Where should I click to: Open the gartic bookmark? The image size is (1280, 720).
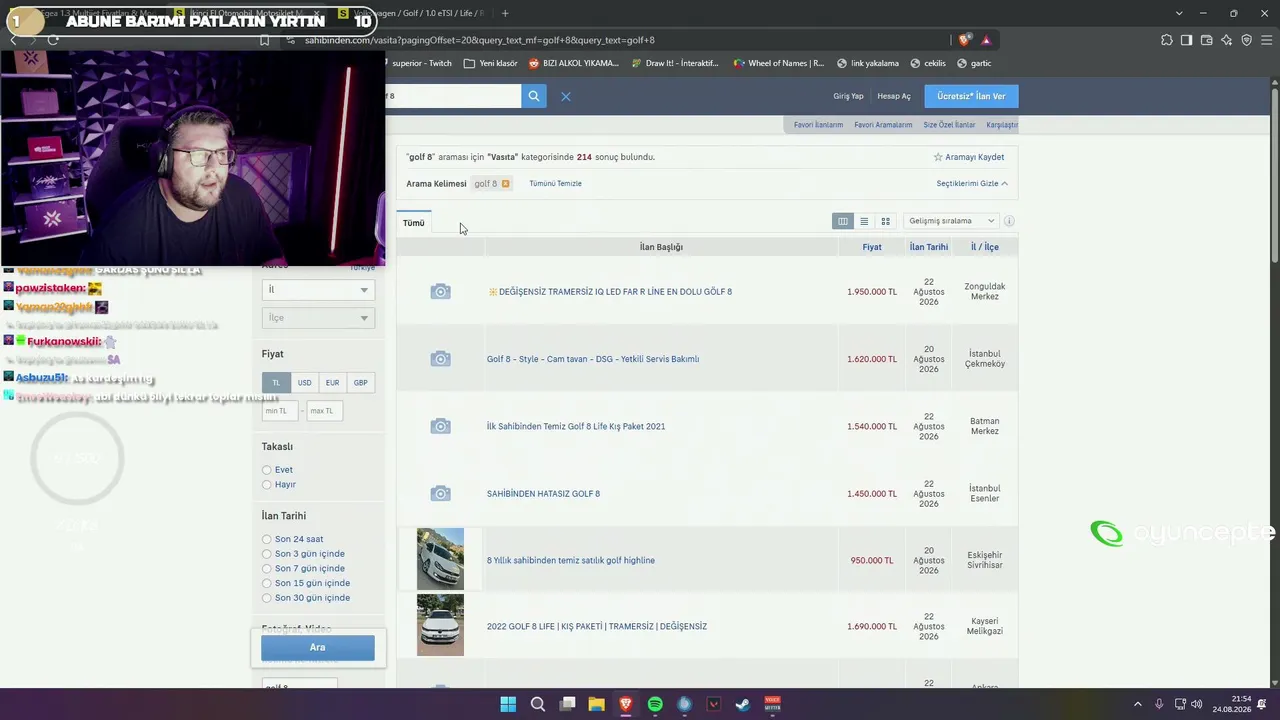tap(974, 63)
